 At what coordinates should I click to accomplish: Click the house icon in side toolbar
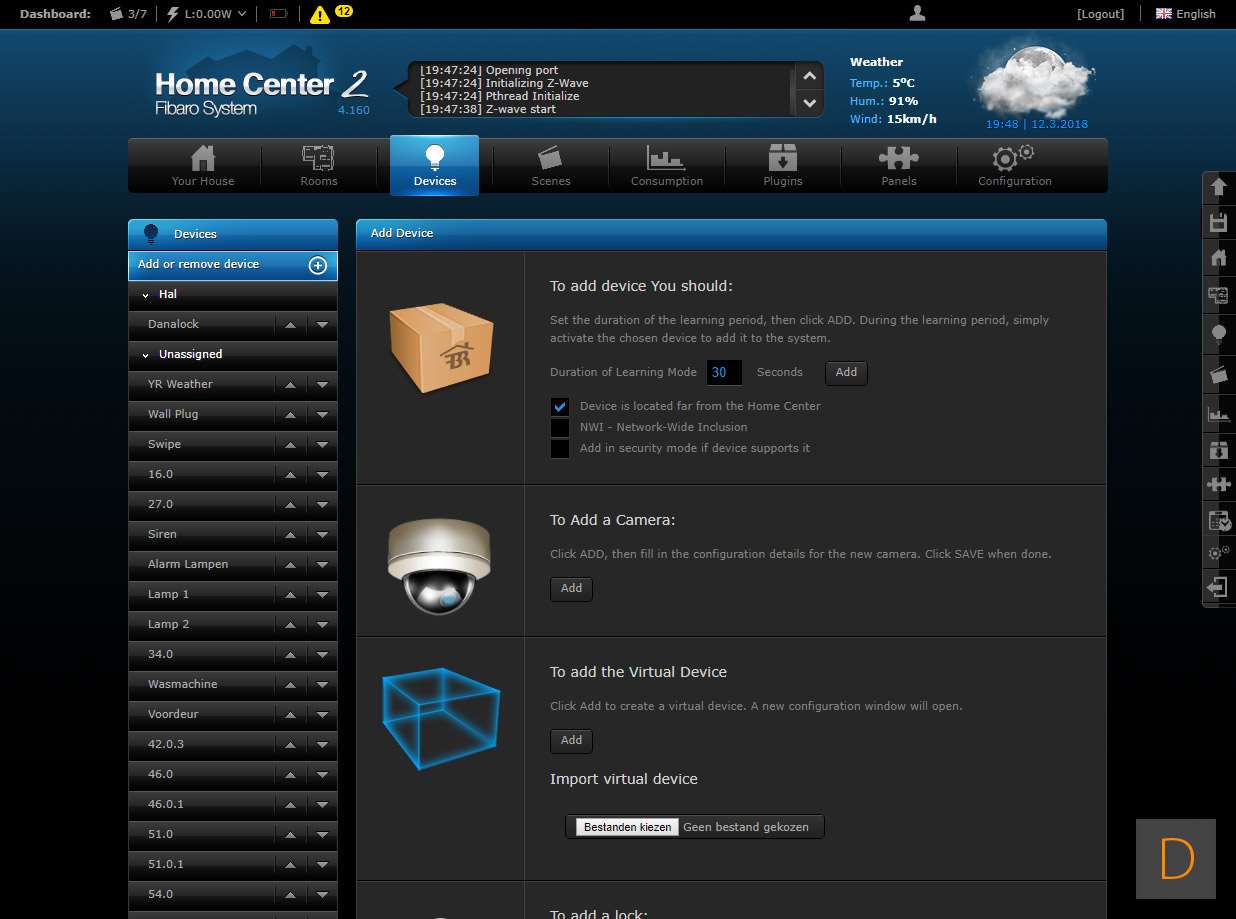(1218, 259)
